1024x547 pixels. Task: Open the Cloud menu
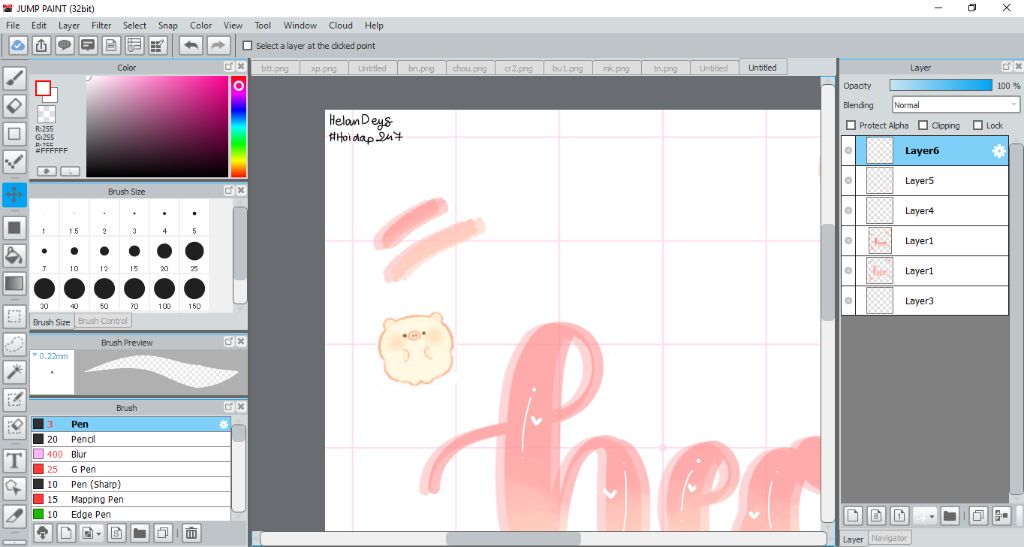tap(340, 25)
